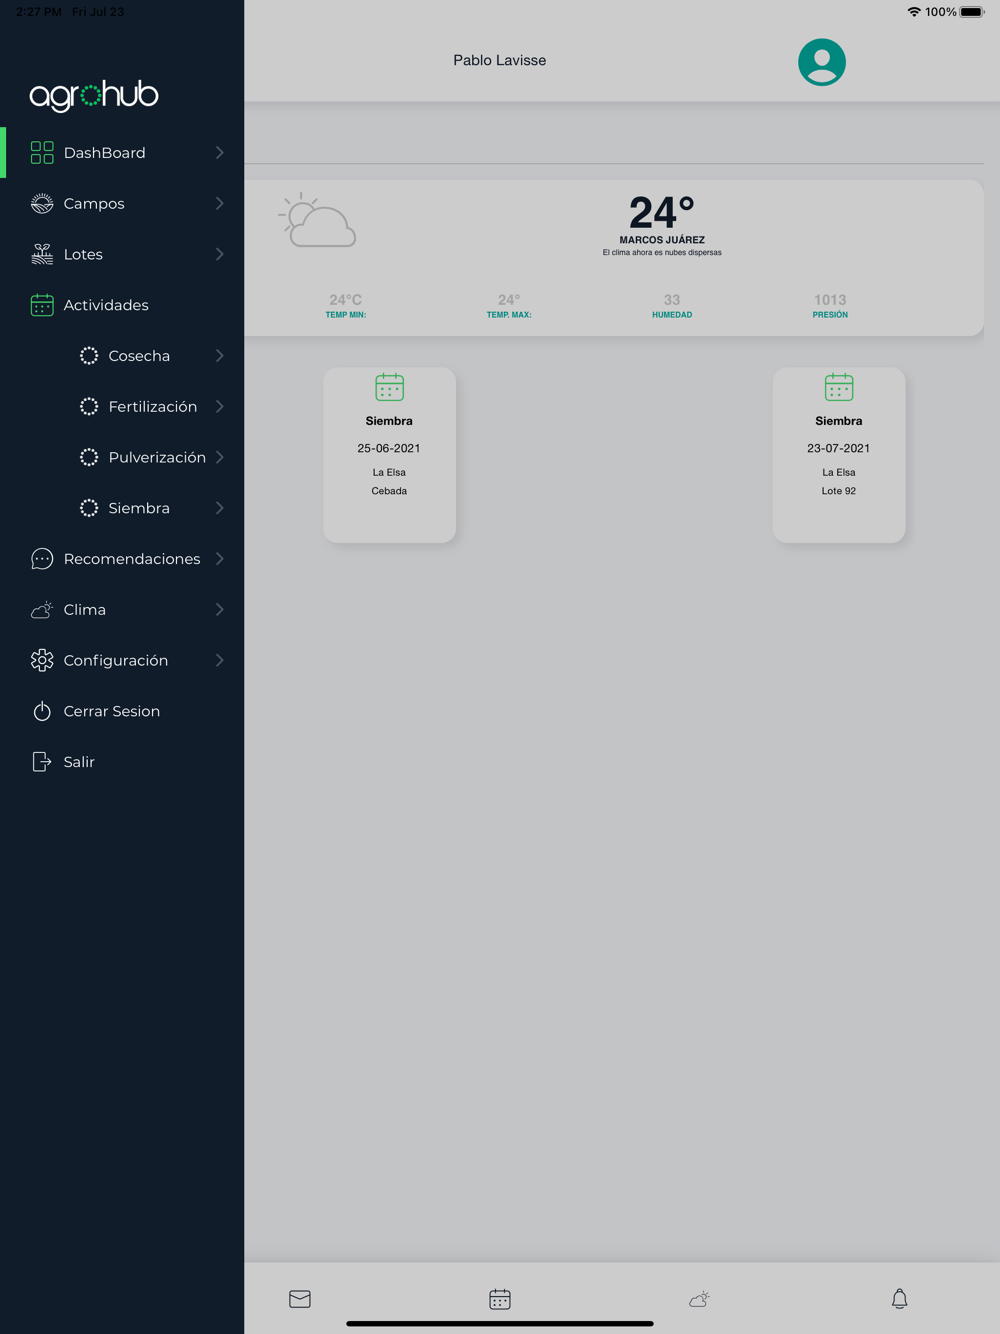Select the Recomendaciones menu item
This screenshot has width=1000, height=1334.
[122, 559]
